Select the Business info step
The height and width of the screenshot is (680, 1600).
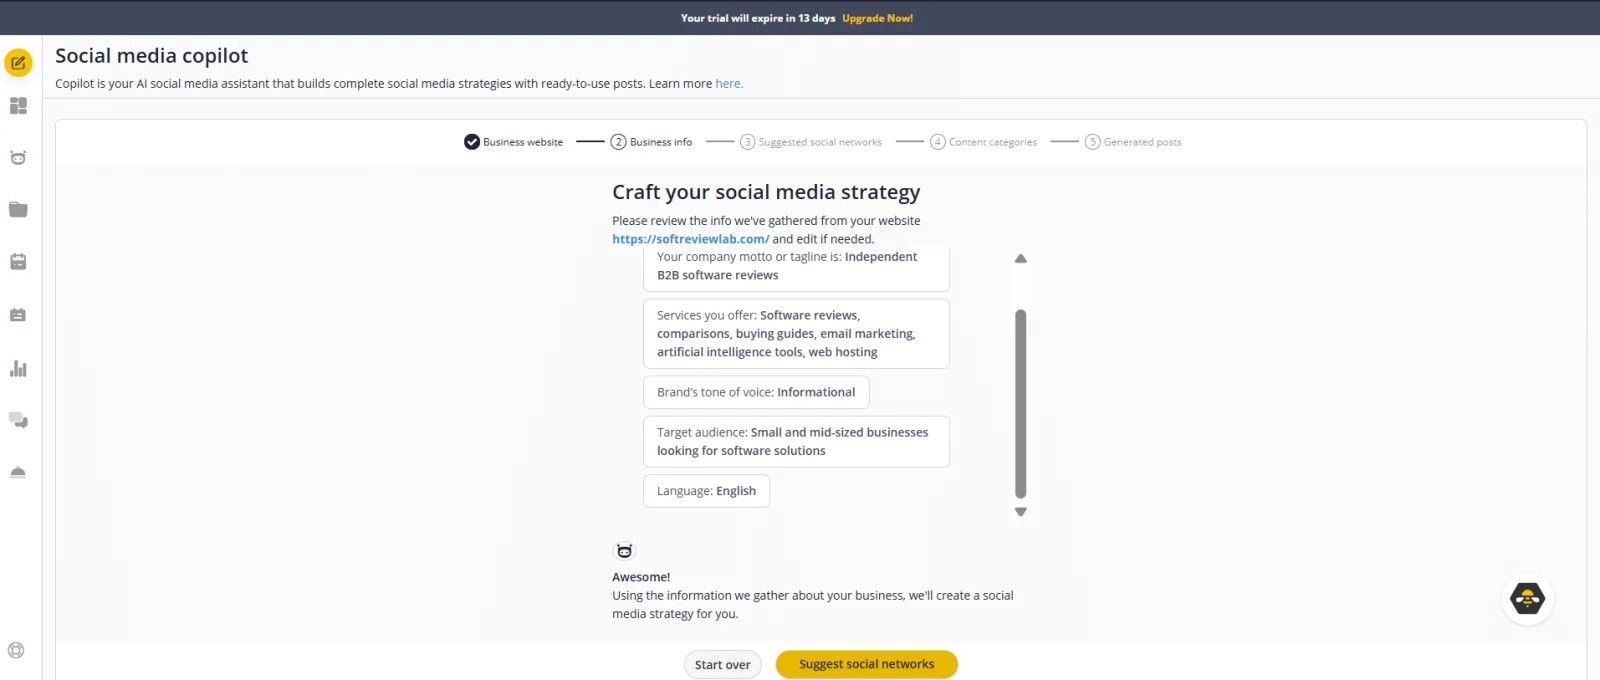651,142
